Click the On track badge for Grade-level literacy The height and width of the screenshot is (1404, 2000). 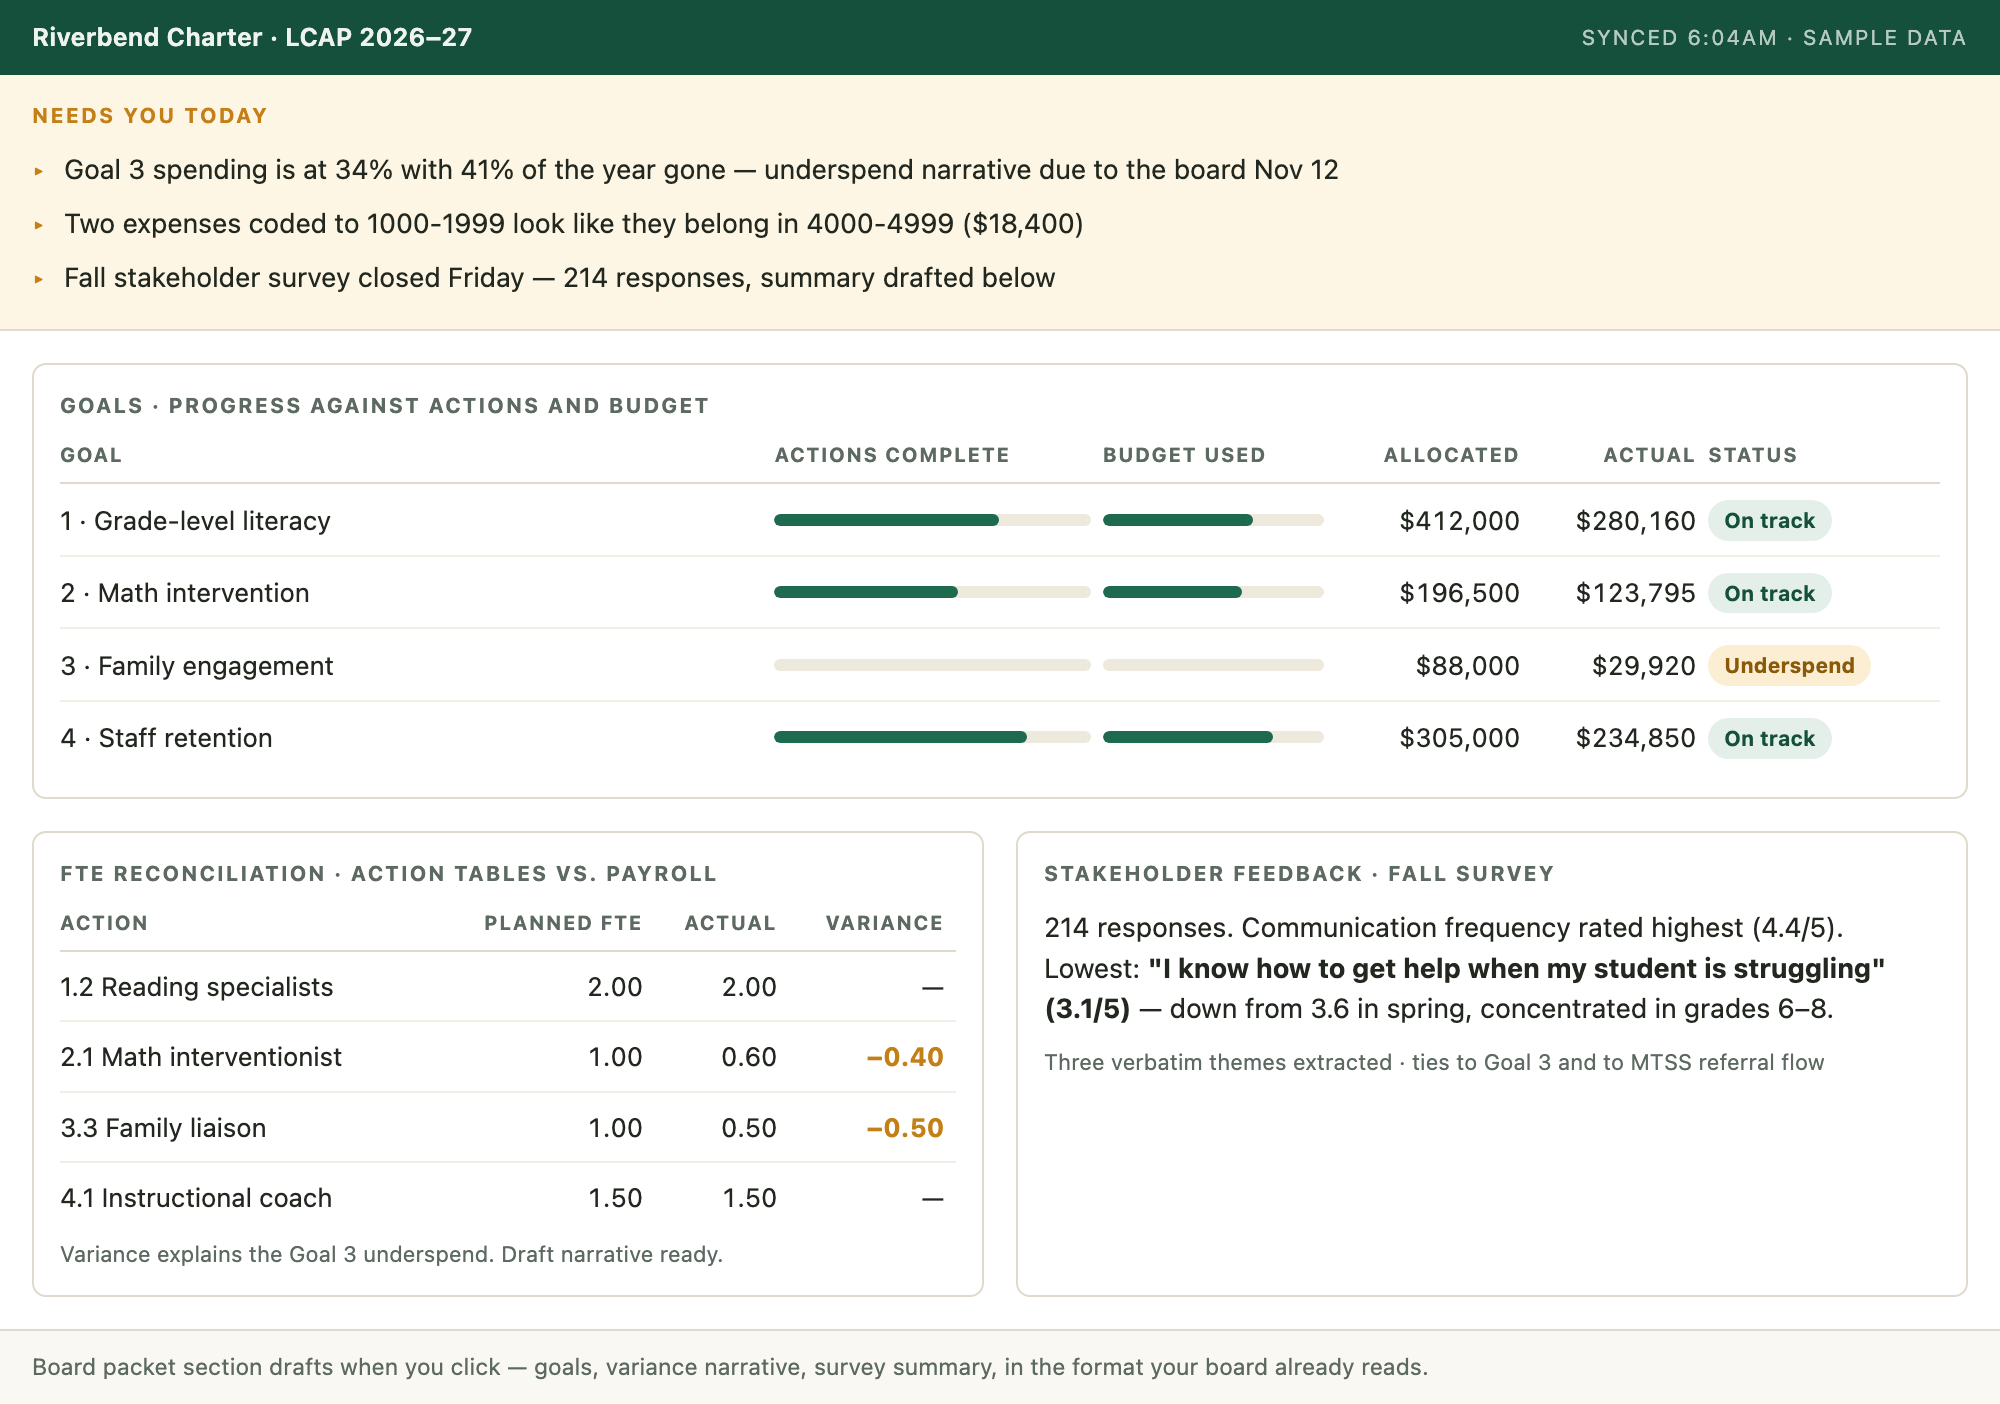pos(1769,521)
